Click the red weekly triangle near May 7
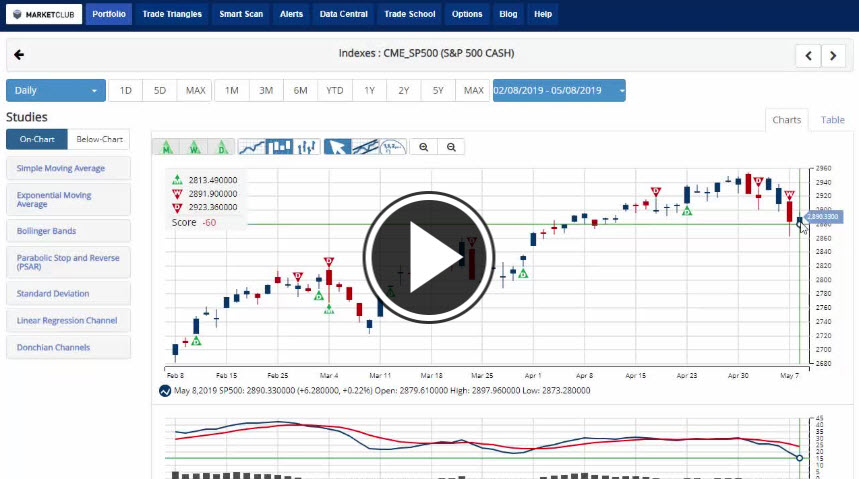The height and width of the screenshot is (479, 859). click(789, 195)
